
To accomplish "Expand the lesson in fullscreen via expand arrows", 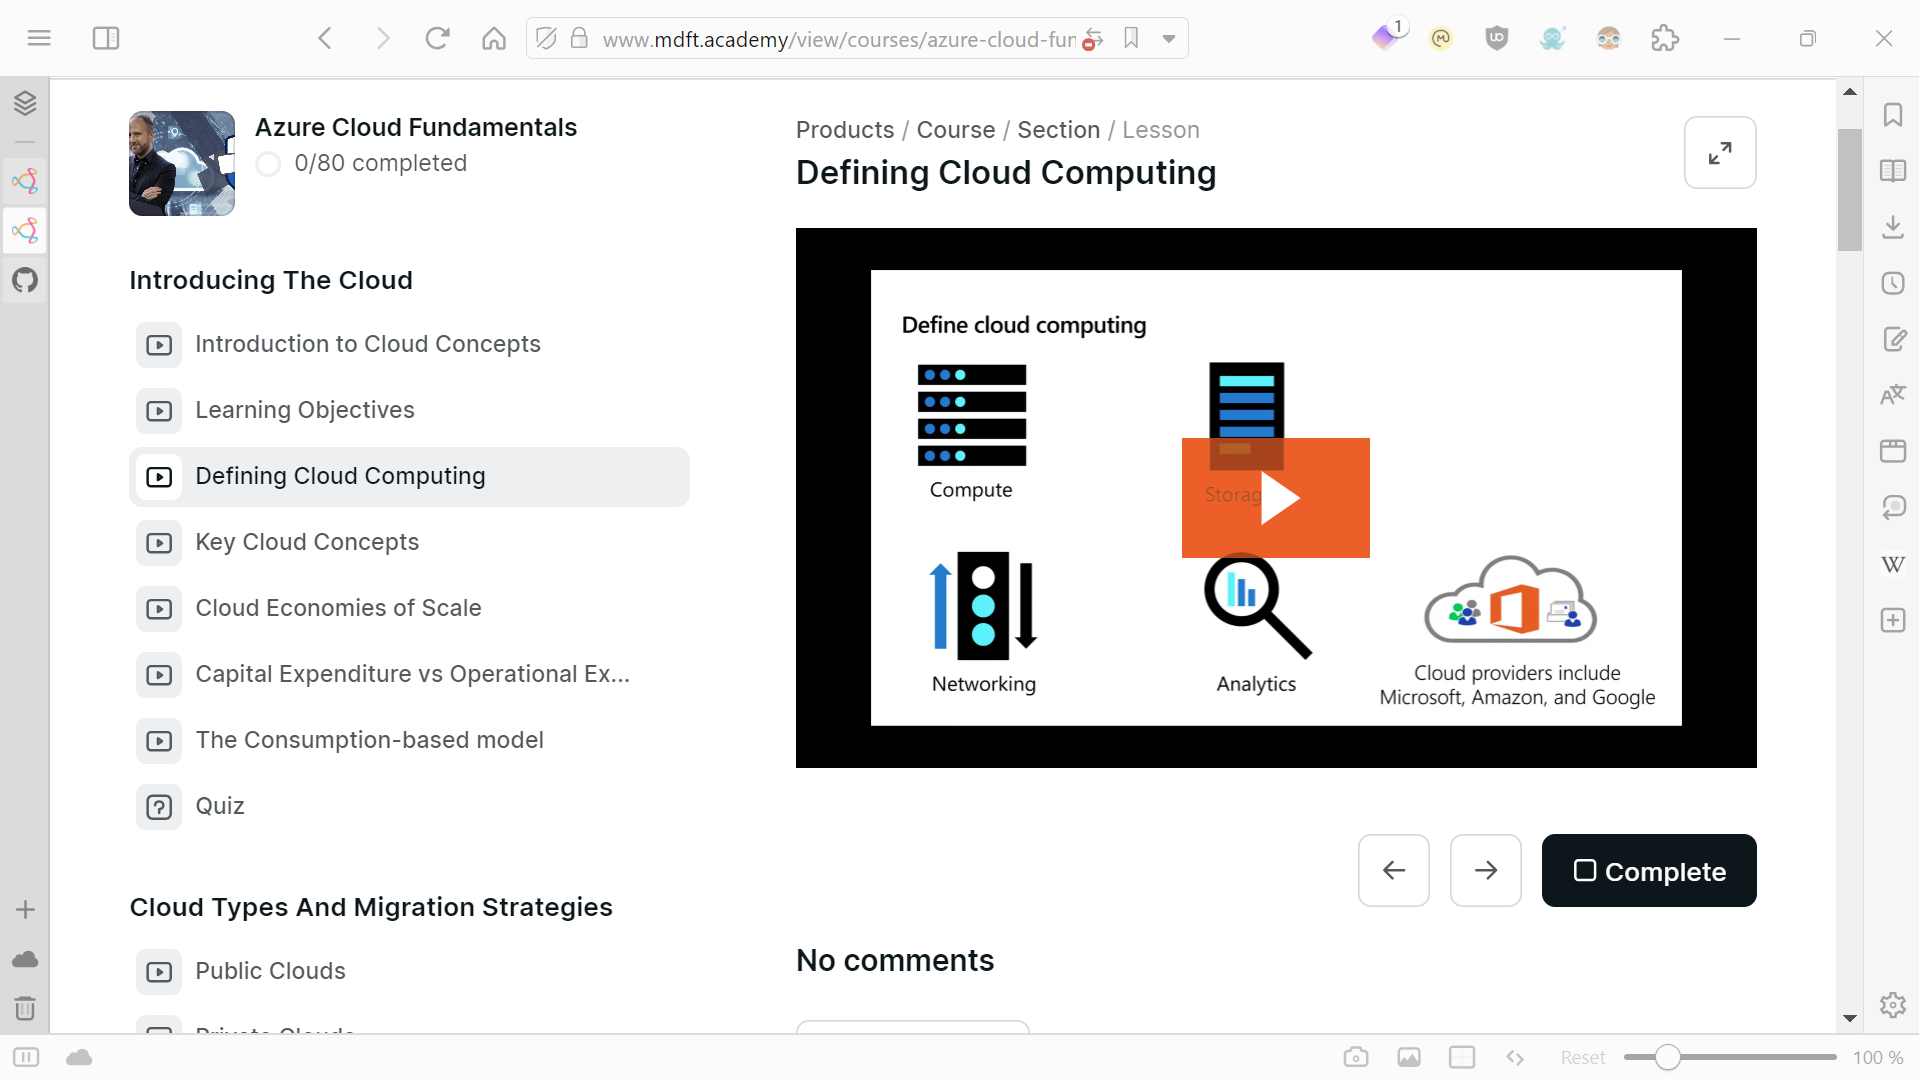I will pyautogui.click(x=1720, y=152).
